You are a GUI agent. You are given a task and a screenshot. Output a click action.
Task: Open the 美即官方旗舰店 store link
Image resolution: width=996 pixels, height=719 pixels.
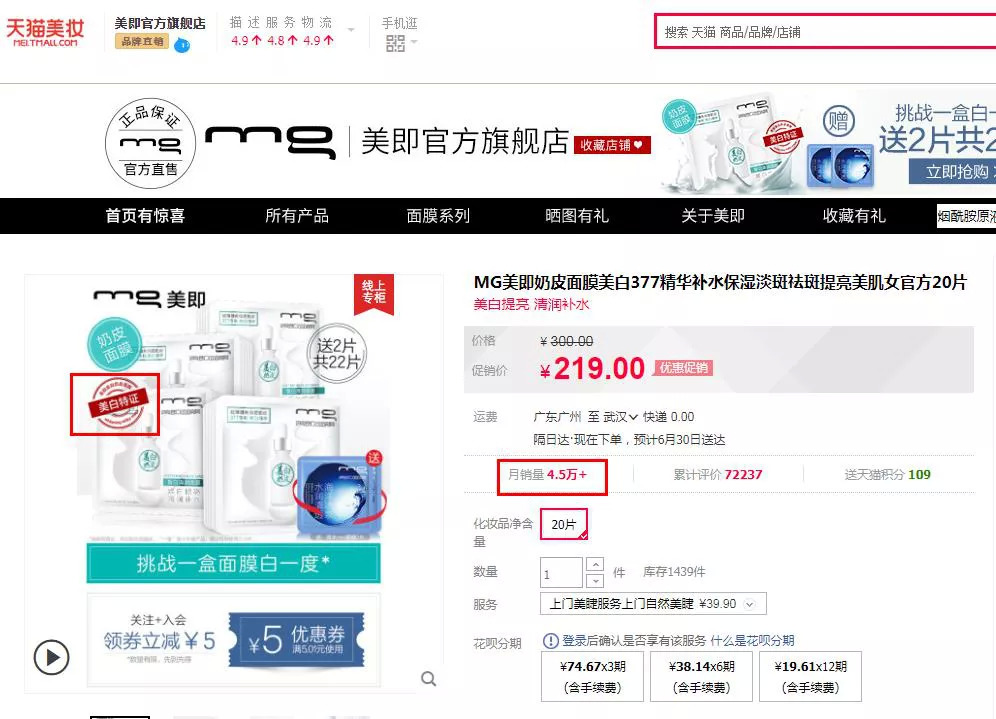pos(160,24)
